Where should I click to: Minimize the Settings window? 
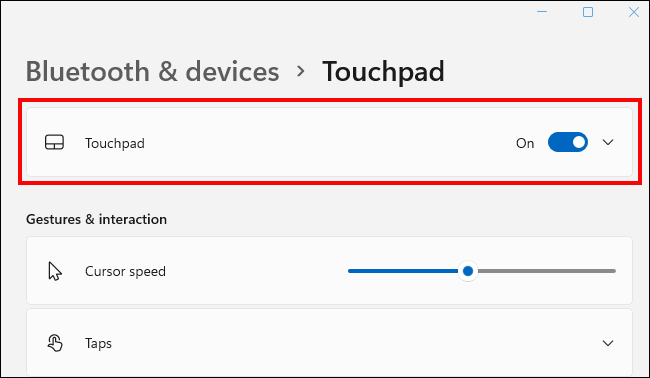542,12
